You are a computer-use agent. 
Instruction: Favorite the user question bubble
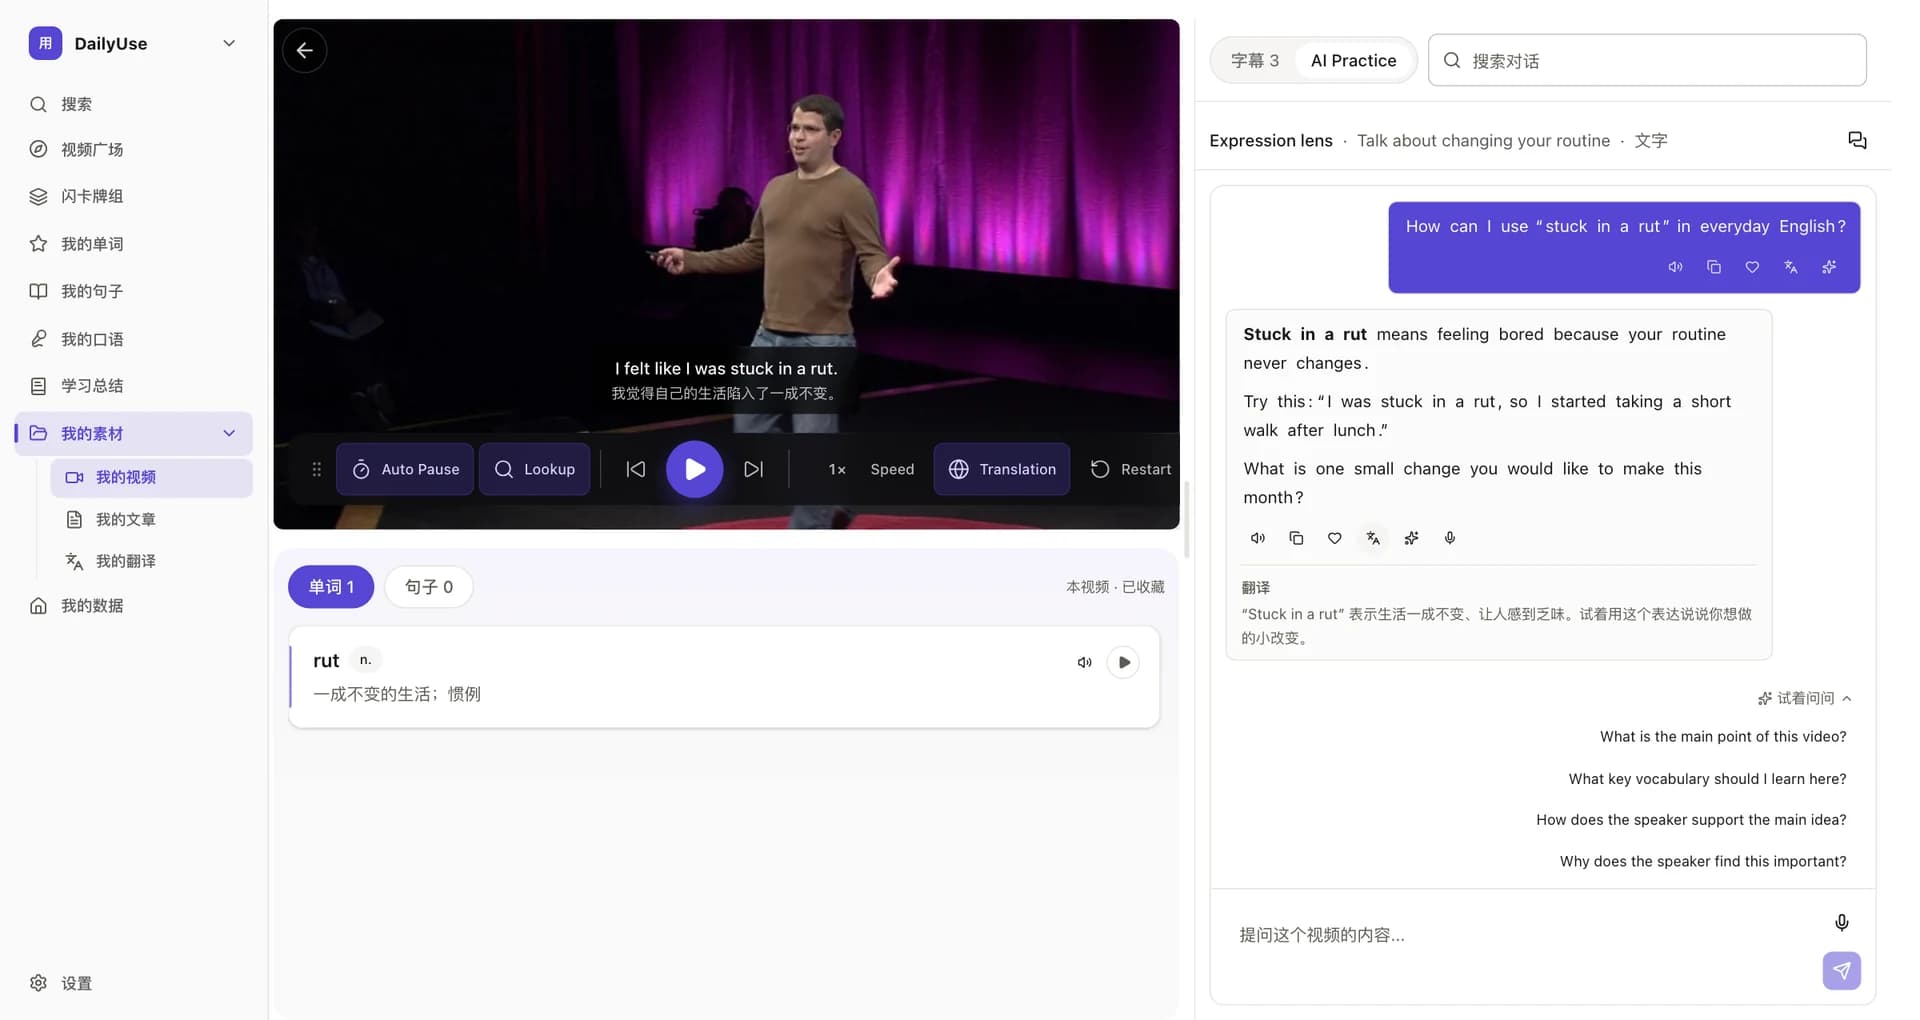click(x=1752, y=267)
